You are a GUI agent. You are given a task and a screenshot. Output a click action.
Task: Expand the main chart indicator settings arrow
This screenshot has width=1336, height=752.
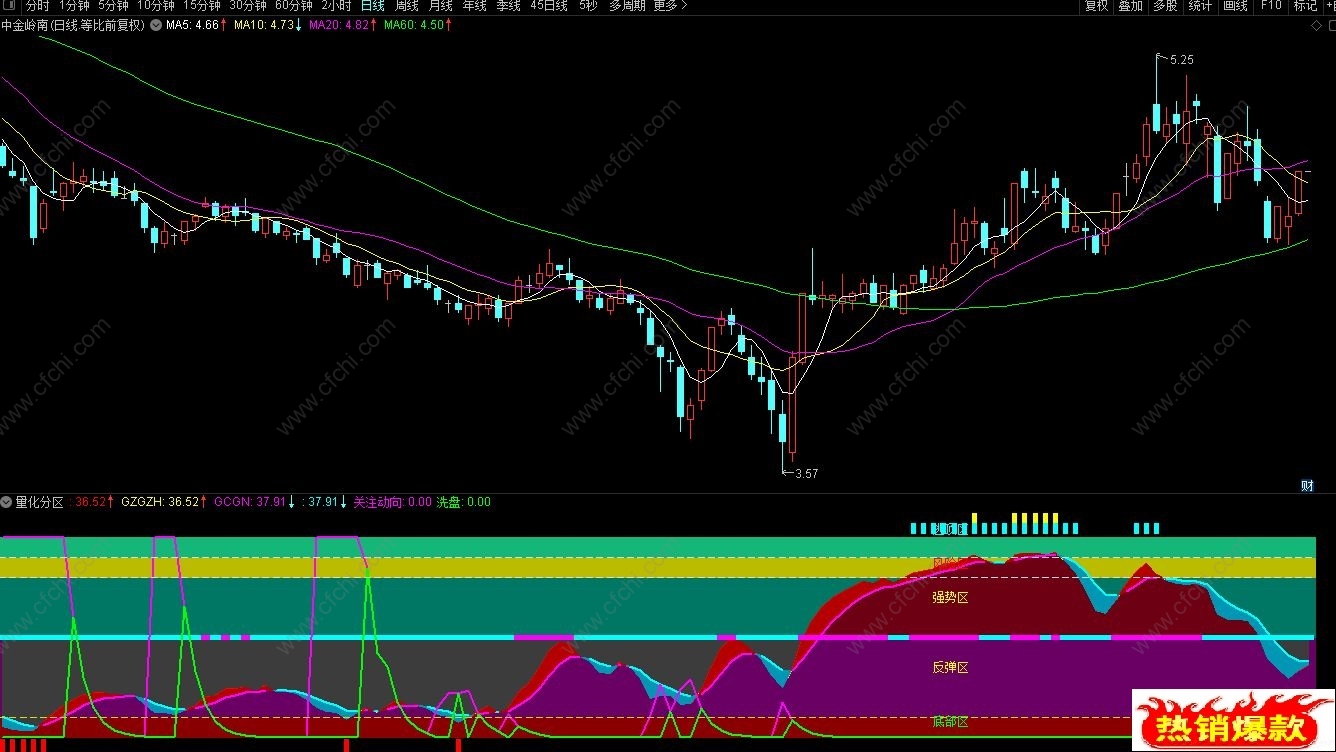click(156, 25)
